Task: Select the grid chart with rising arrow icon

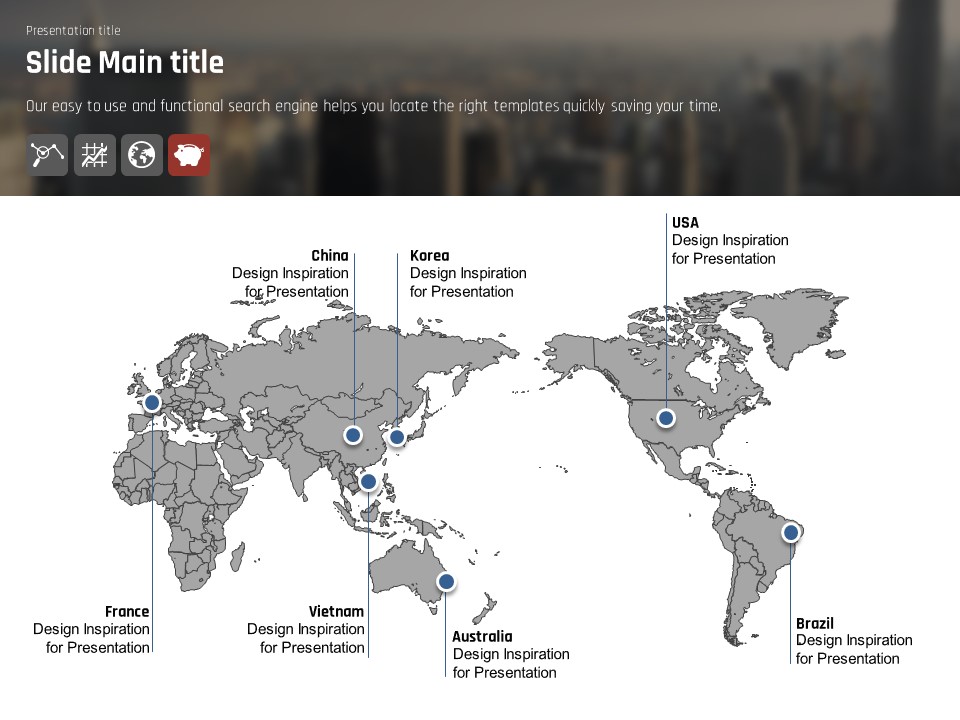Action: [x=95, y=155]
